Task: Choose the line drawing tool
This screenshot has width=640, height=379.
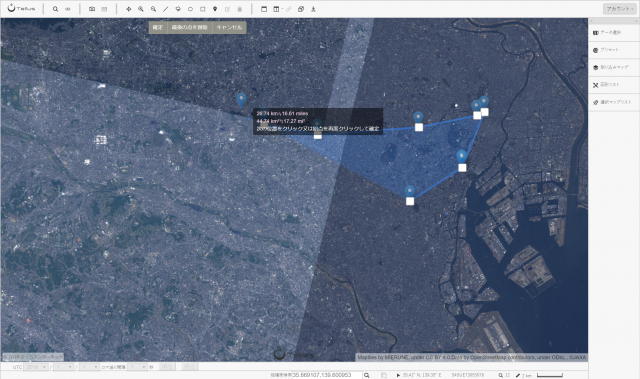Action: [165, 9]
